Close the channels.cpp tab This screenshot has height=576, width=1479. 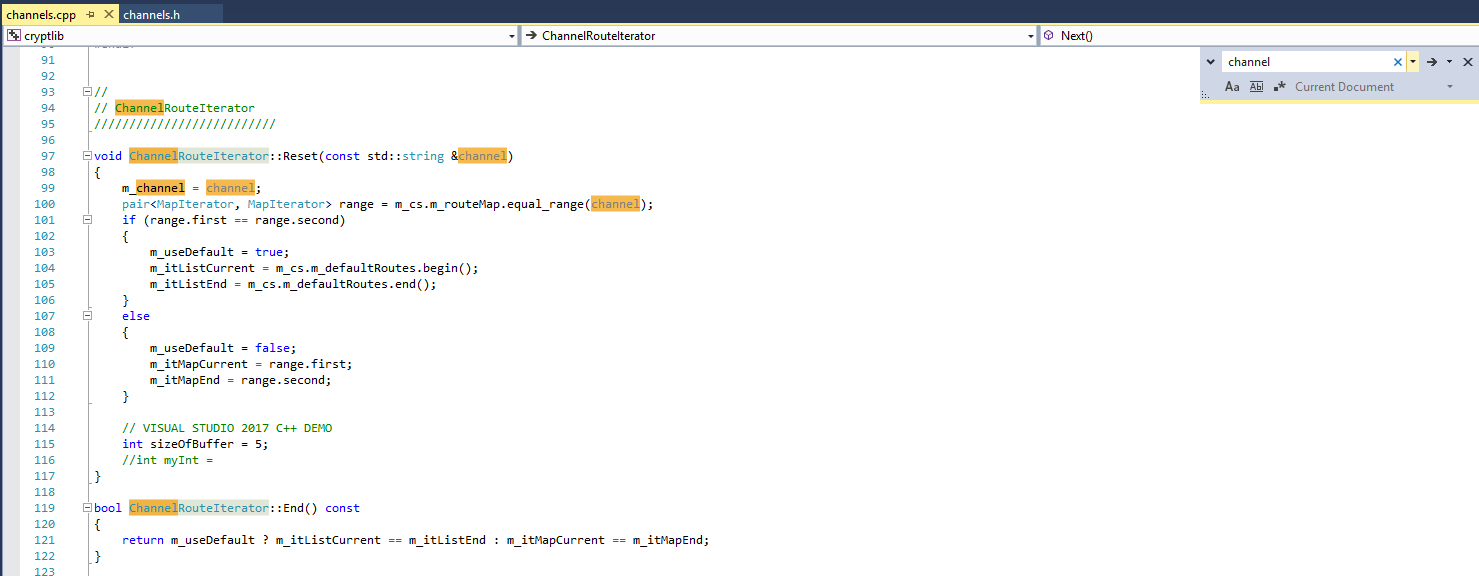(108, 15)
